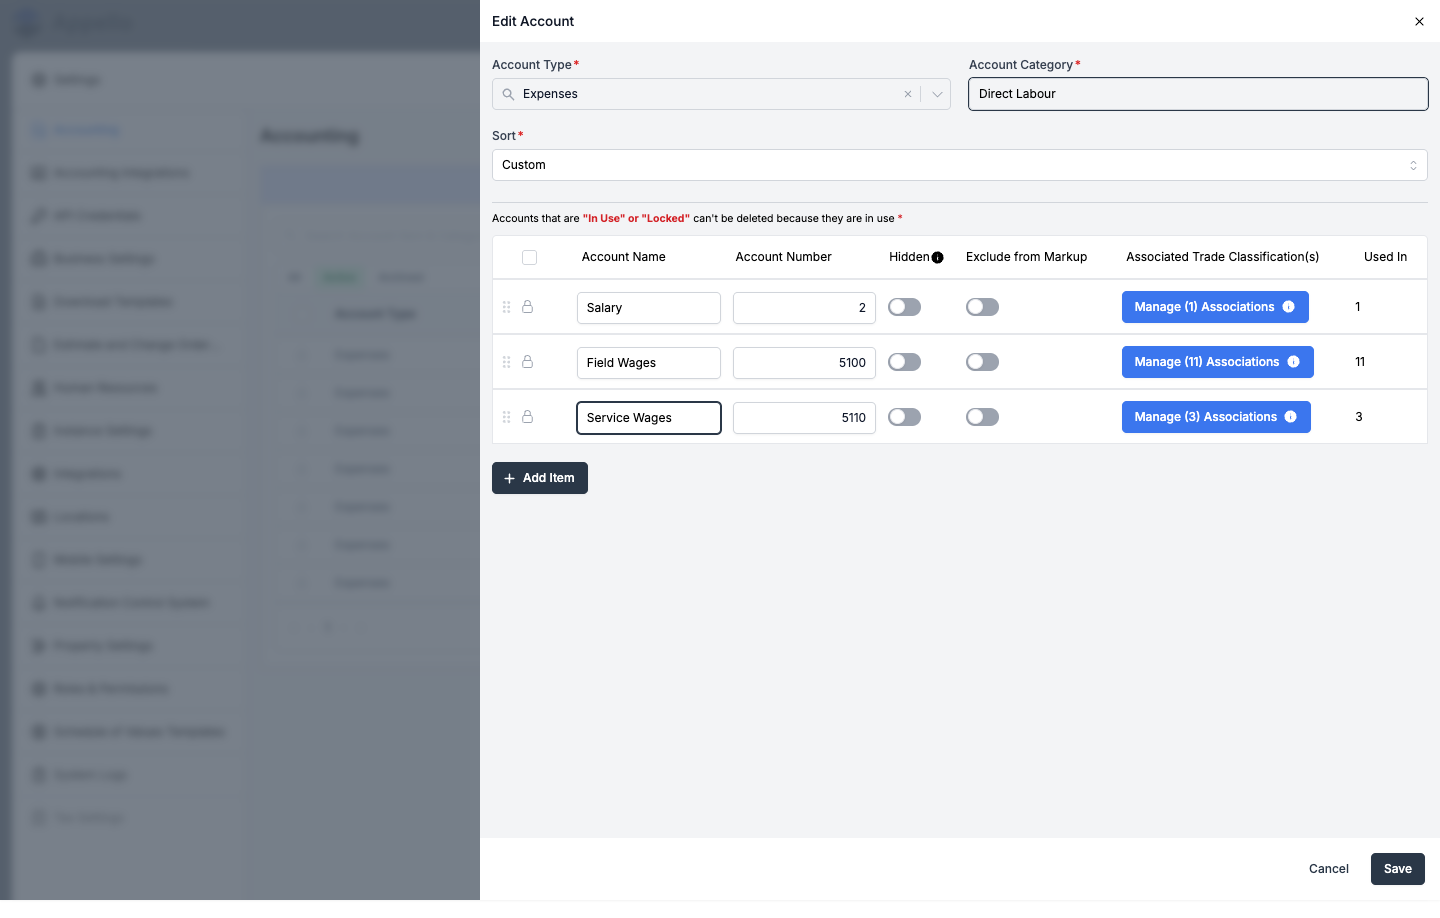Click the Salary account name field
1440x918 pixels.
click(x=649, y=308)
